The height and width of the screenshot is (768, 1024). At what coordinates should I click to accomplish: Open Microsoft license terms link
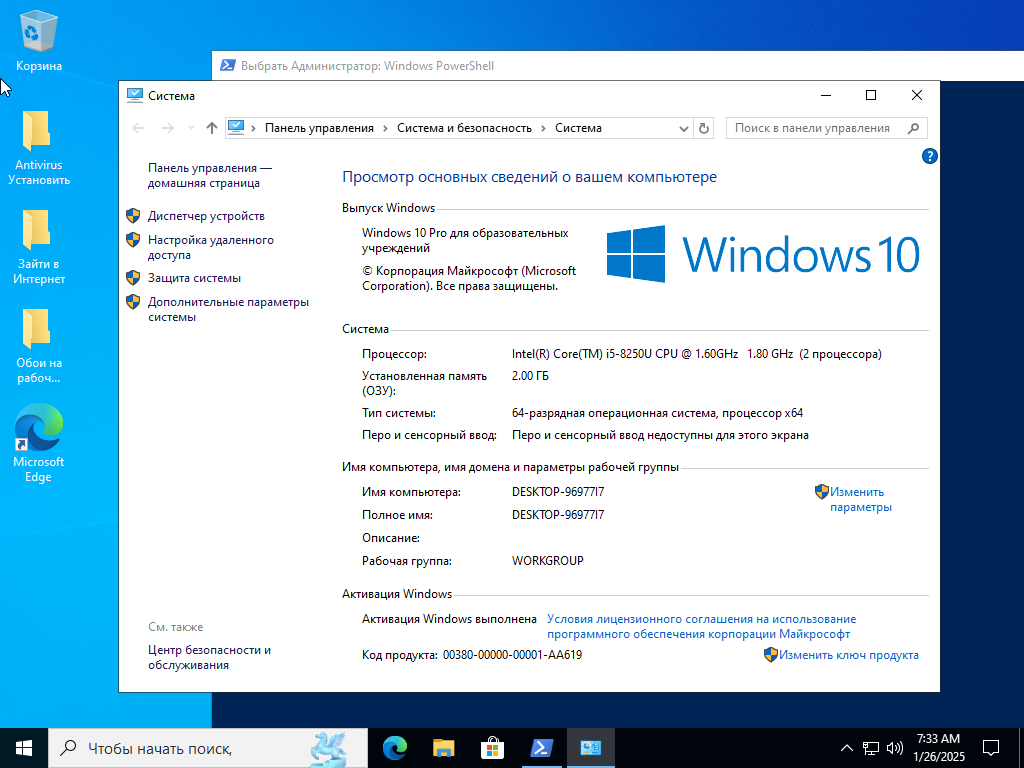click(x=701, y=626)
